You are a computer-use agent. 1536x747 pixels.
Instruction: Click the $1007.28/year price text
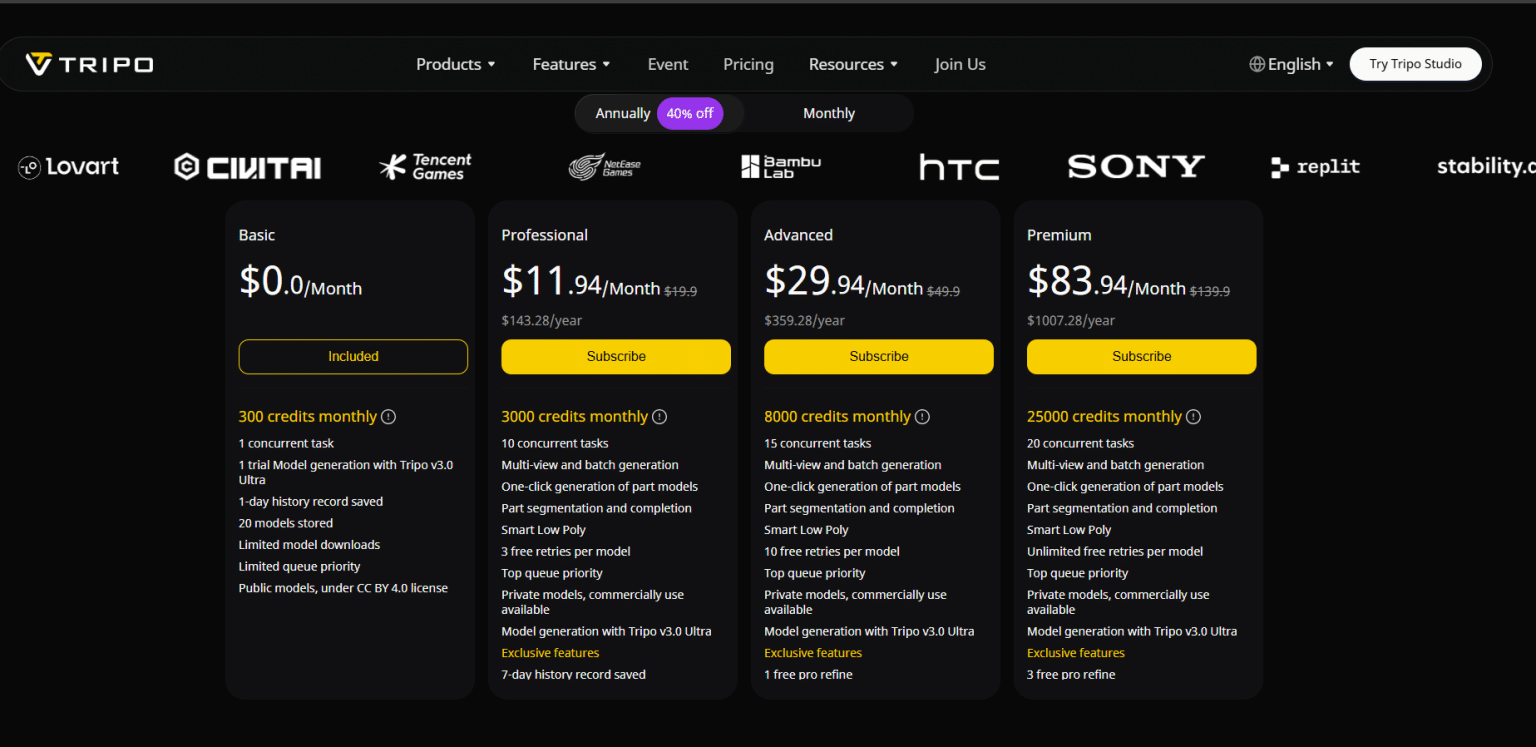(x=1071, y=321)
